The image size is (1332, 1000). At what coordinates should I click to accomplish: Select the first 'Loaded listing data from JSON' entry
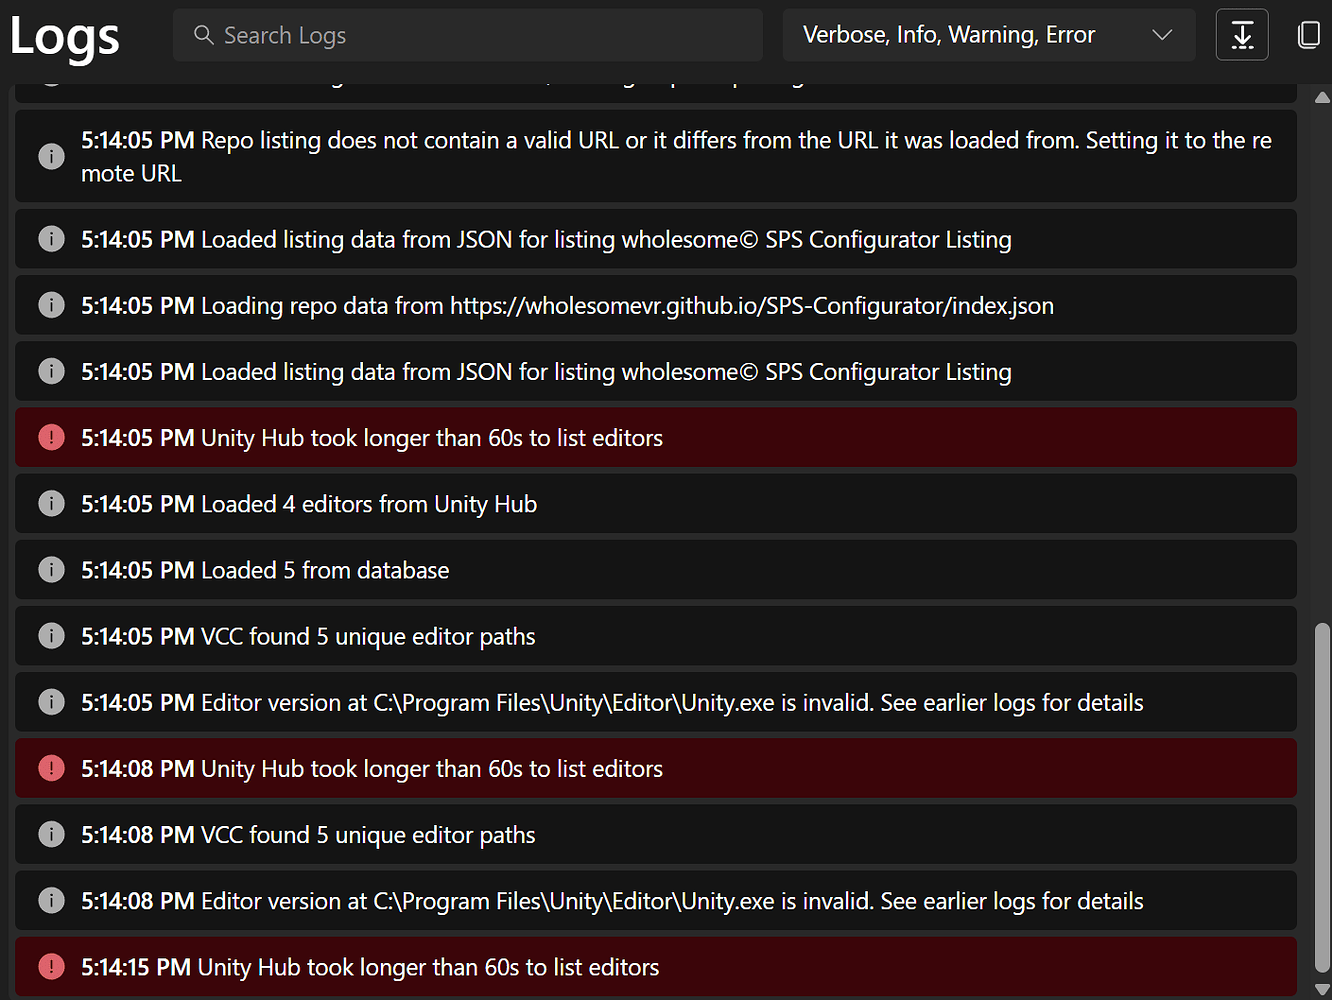click(656, 239)
